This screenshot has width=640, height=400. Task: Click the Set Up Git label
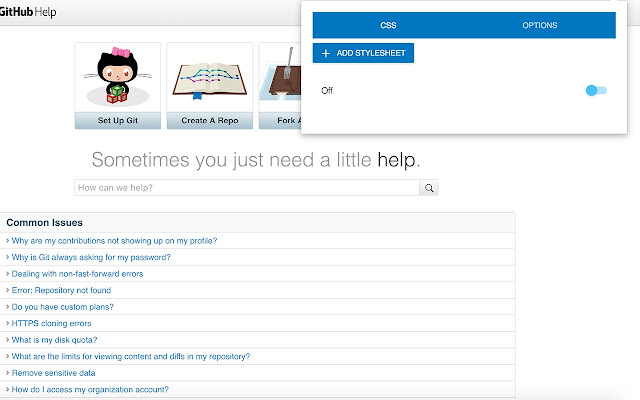tap(118, 120)
